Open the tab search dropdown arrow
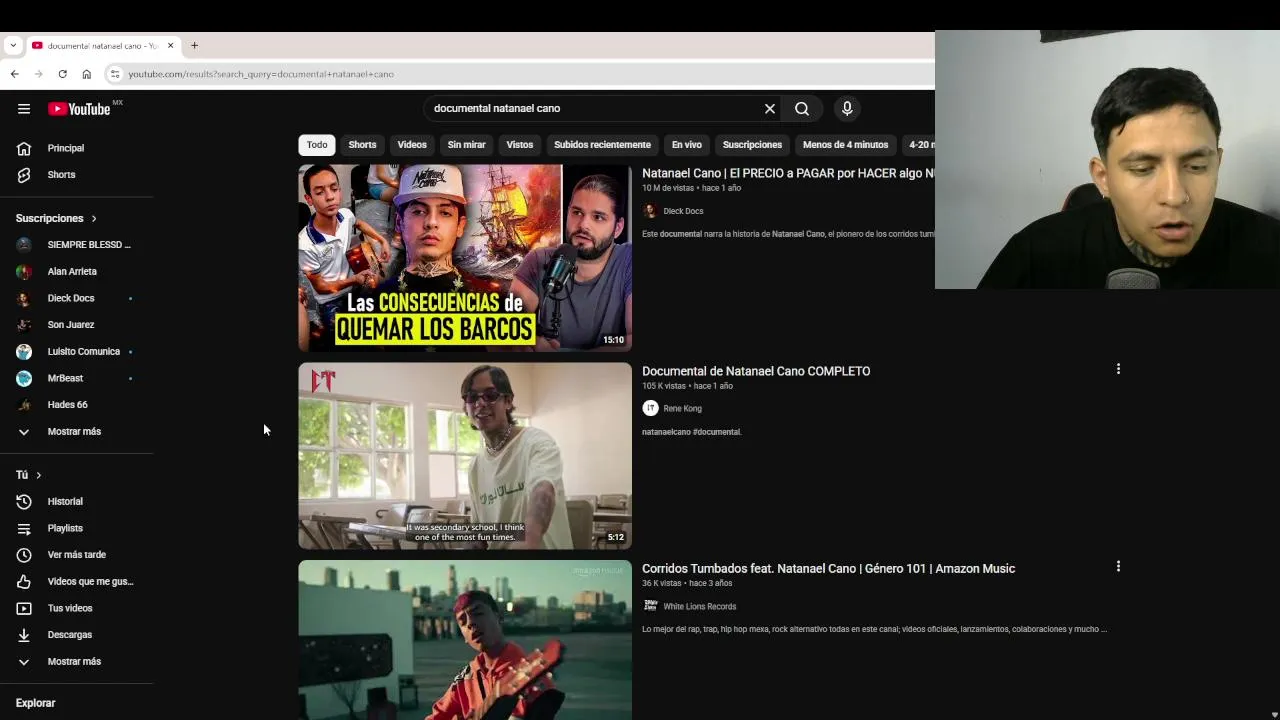 [13, 45]
